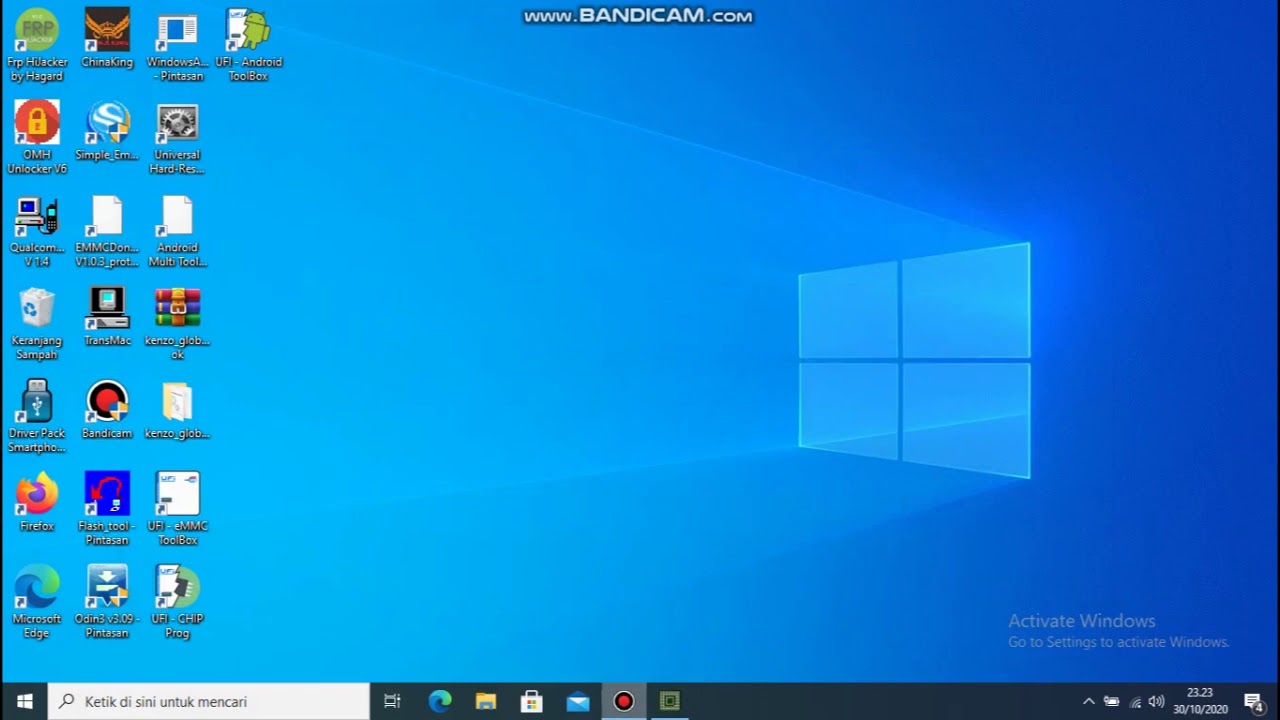The width and height of the screenshot is (1280, 720).
Task: Open File Explorer from the taskbar
Action: [x=486, y=701]
